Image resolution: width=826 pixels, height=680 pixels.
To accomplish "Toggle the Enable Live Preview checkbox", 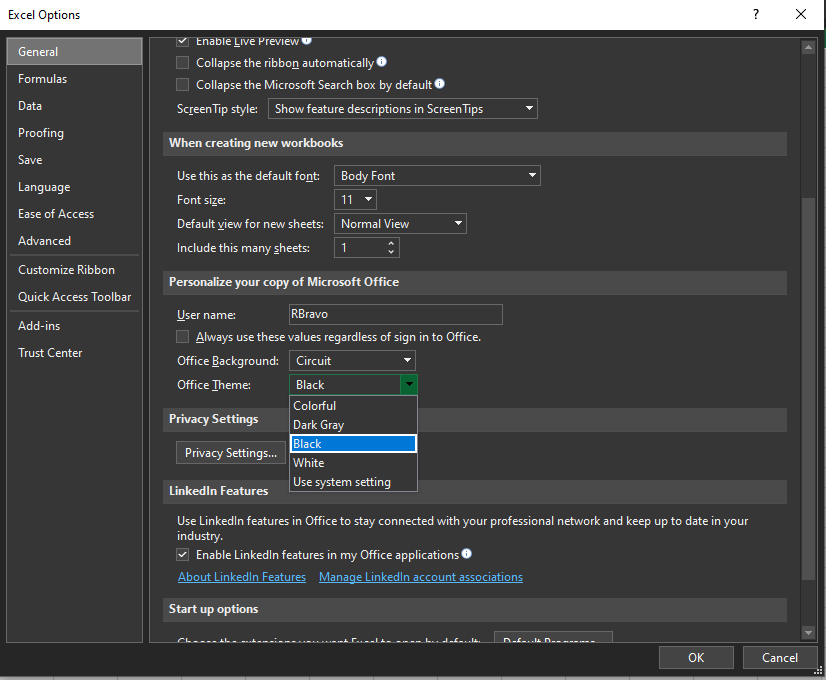I will [182, 41].
